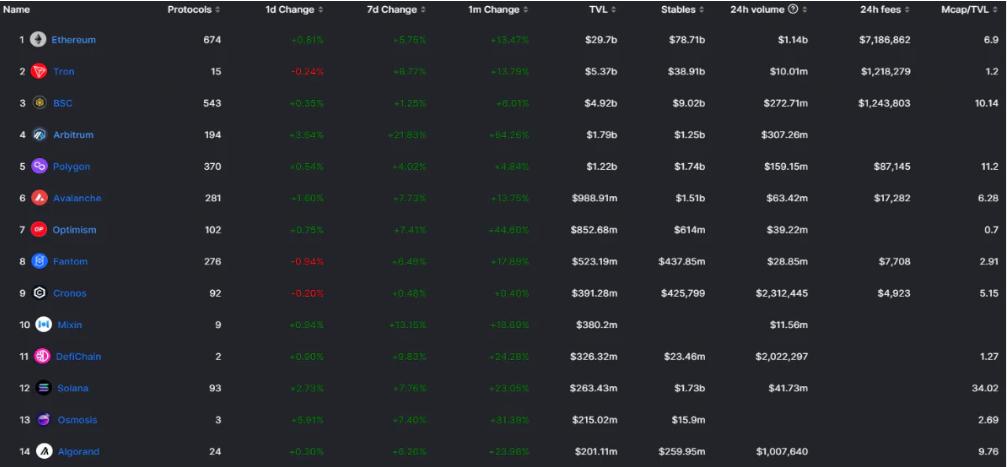This screenshot has width=1007, height=467.
Task: Click the Avalanche chain logo icon
Action: 40,198
